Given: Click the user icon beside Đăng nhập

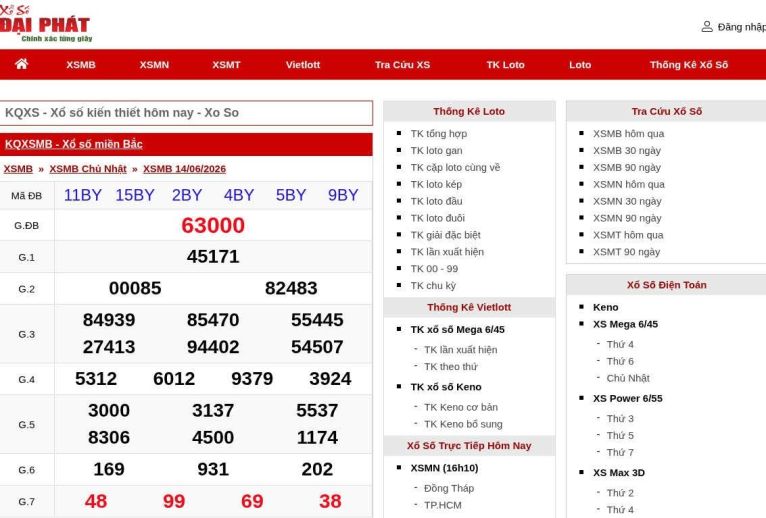Looking at the screenshot, I should pyautogui.click(x=707, y=26).
